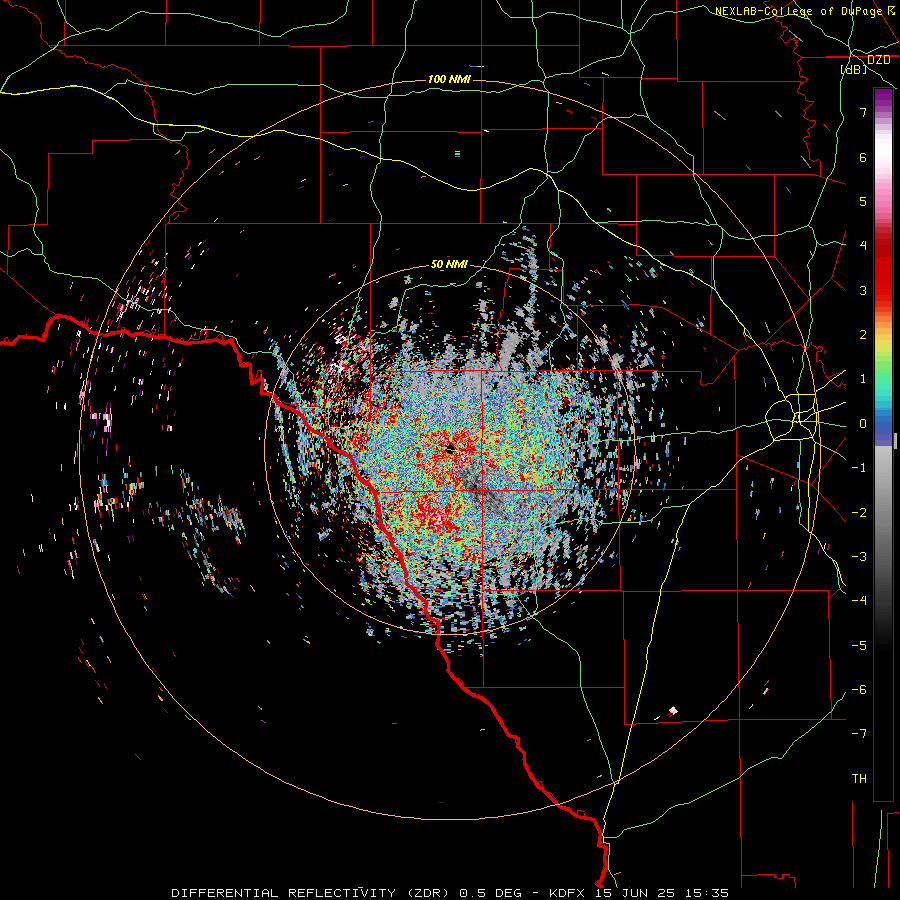The height and width of the screenshot is (900, 900).
Task: Click the white echo blob in the southeast county
Action: [673, 712]
